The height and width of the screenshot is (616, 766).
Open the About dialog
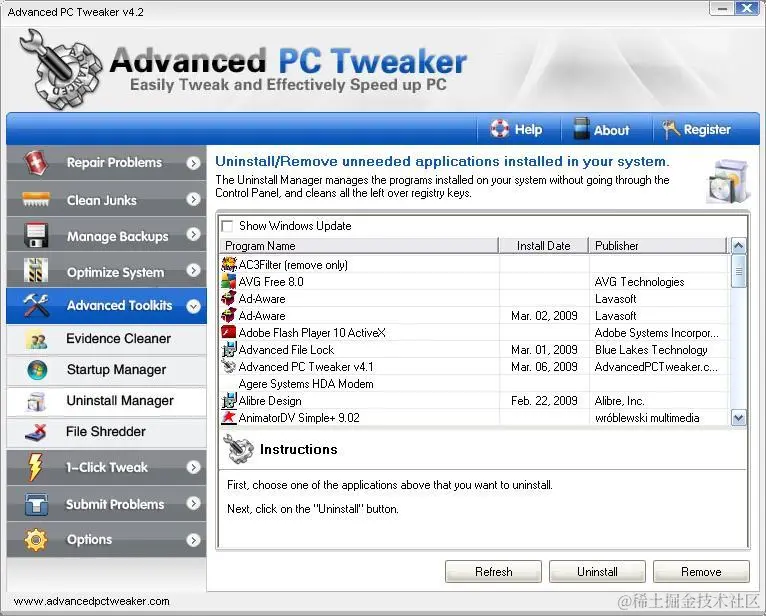pos(601,129)
